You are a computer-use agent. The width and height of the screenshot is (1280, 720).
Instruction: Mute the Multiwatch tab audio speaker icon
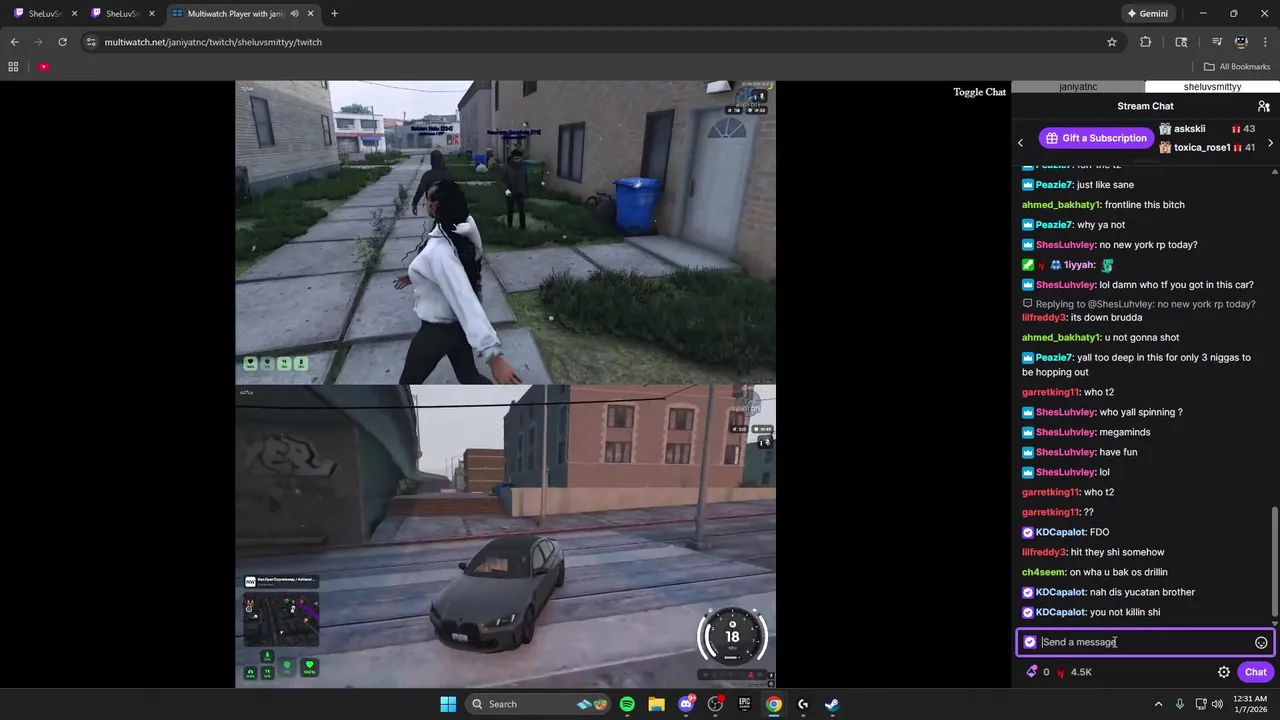pos(294,13)
